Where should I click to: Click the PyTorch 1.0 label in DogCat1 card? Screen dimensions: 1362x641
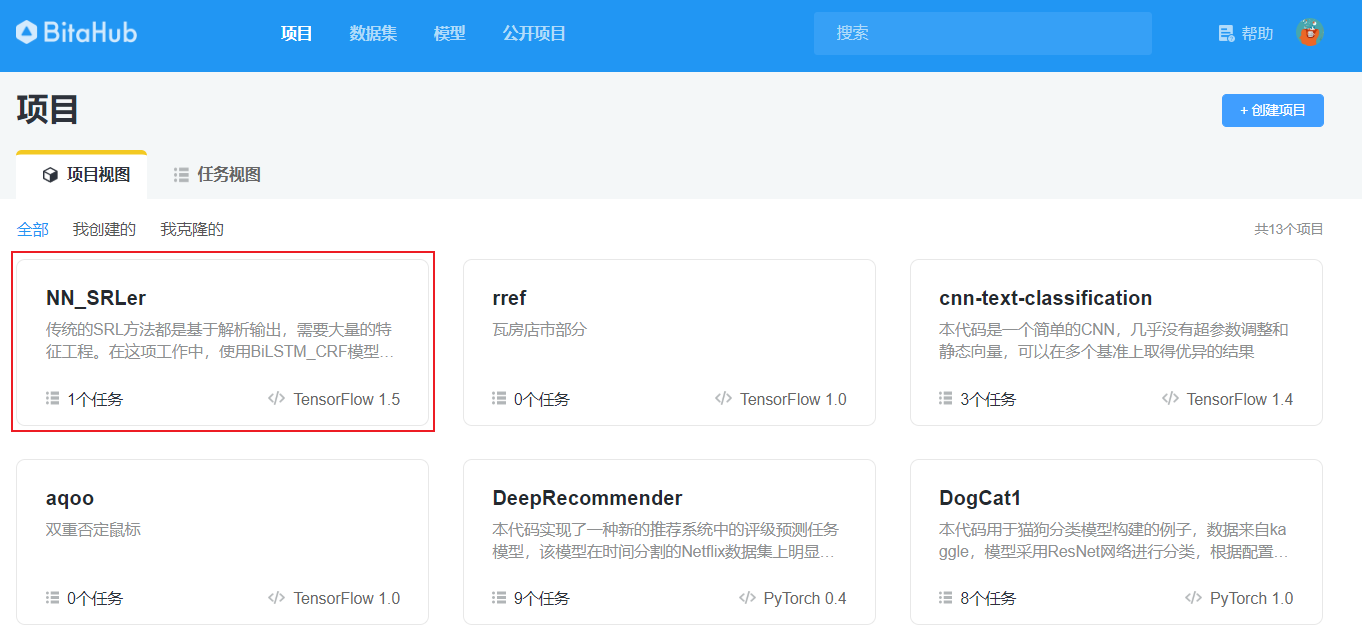[x=1251, y=598]
